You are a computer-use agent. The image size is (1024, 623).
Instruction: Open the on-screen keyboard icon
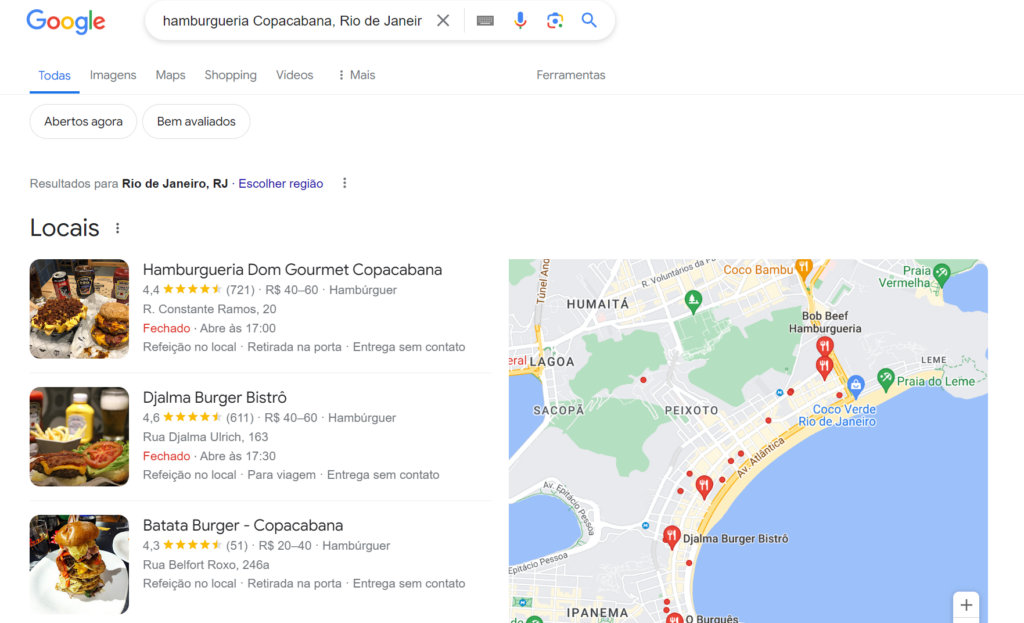click(x=485, y=20)
